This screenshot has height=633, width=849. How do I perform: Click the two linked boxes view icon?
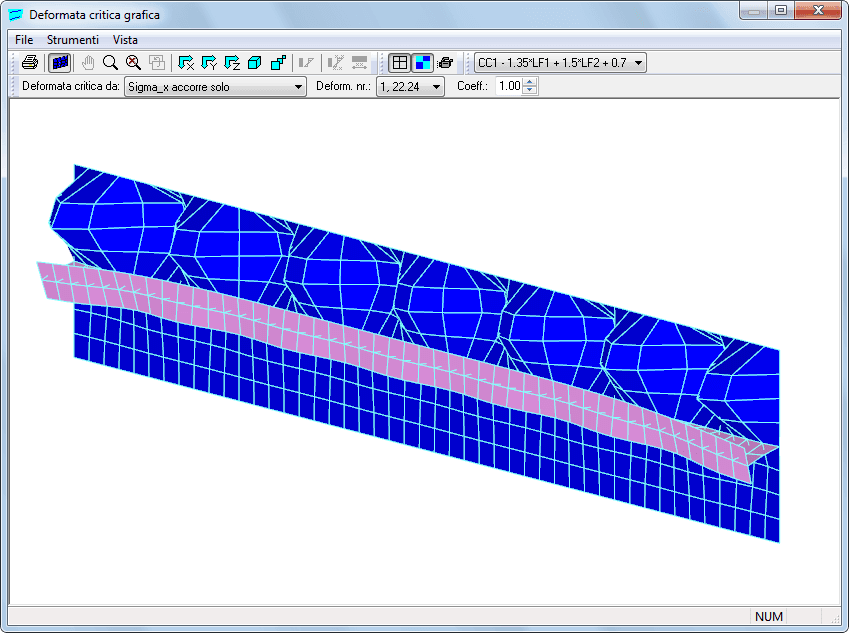click(278, 63)
